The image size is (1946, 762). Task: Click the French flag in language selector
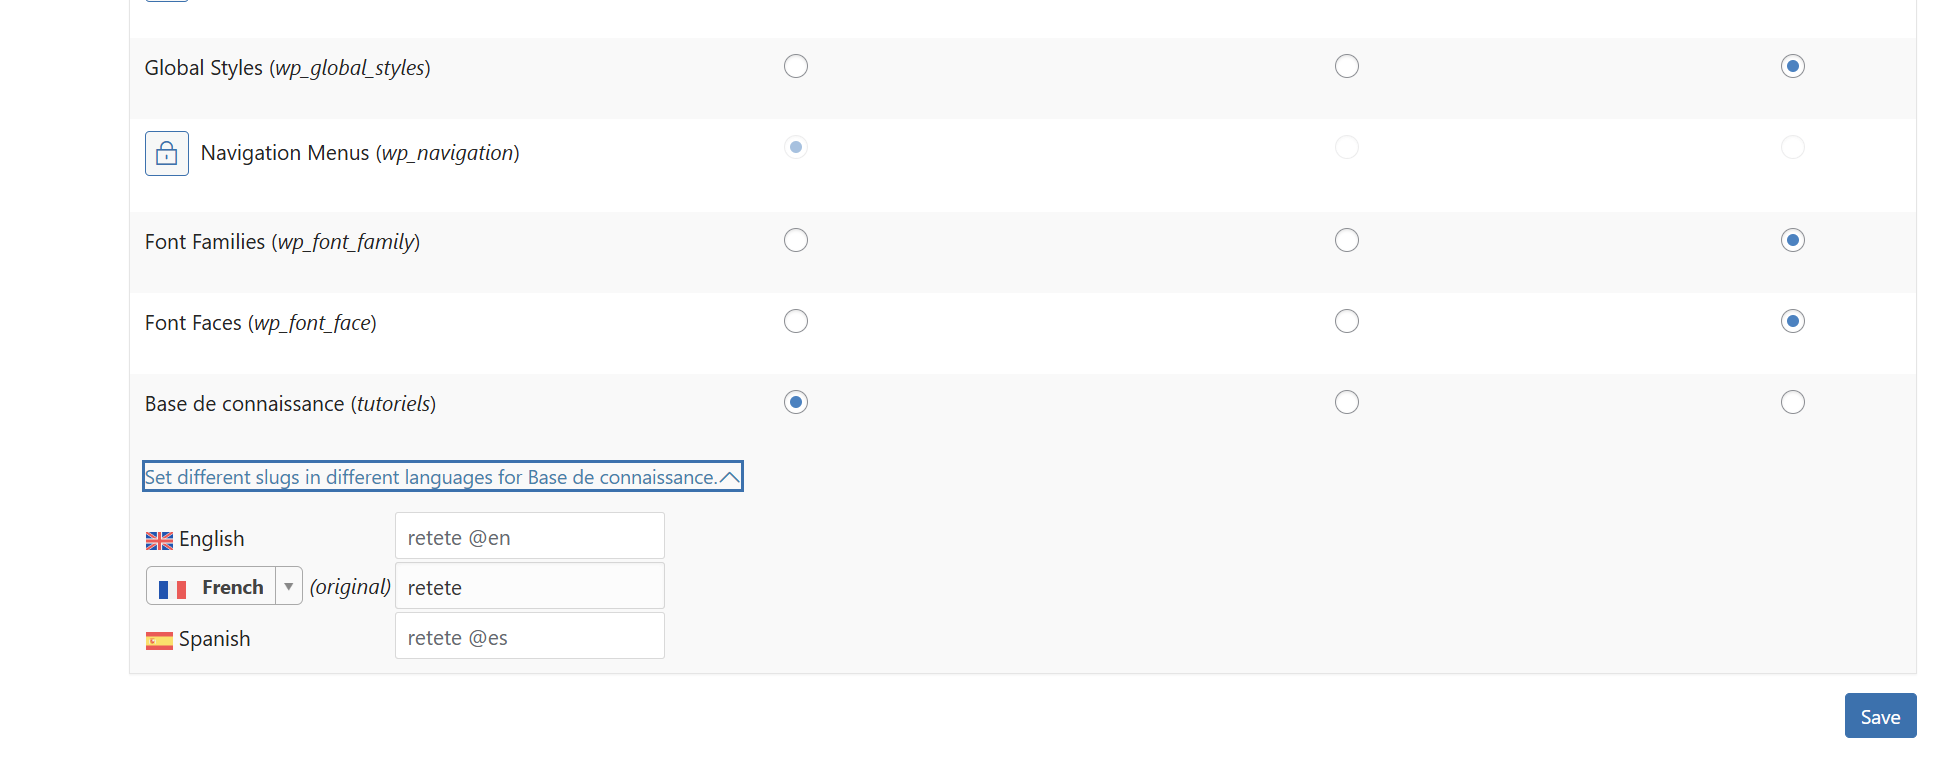tap(172, 589)
